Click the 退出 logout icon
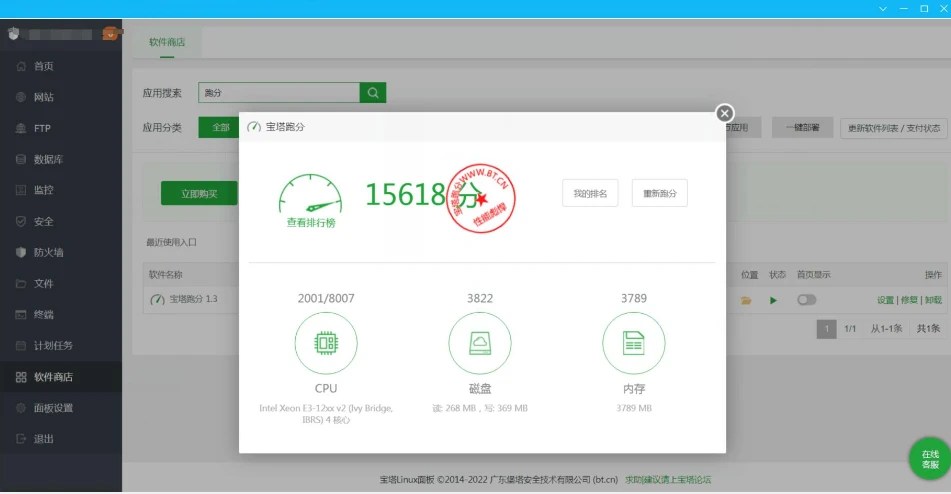 (x=21, y=439)
